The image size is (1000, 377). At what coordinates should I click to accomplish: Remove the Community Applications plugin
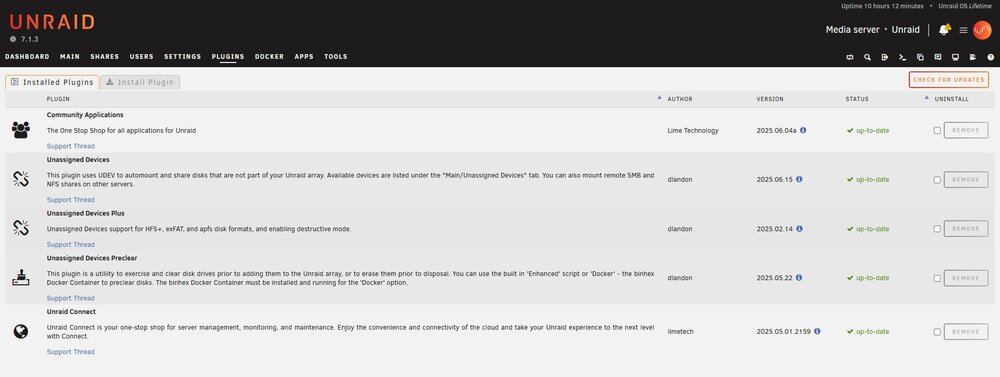[x=966, y=130]
